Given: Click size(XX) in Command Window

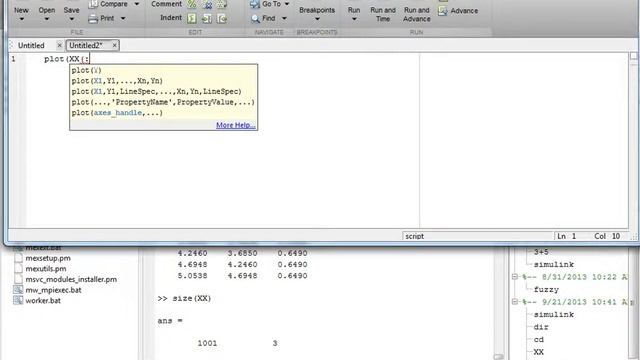Looking at the screenshot, I should click(x=191, y=298).
